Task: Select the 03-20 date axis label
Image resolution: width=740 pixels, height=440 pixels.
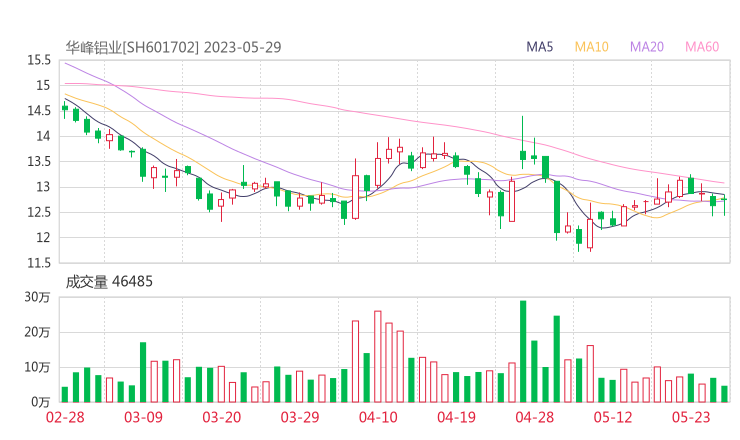Action: 221,418
